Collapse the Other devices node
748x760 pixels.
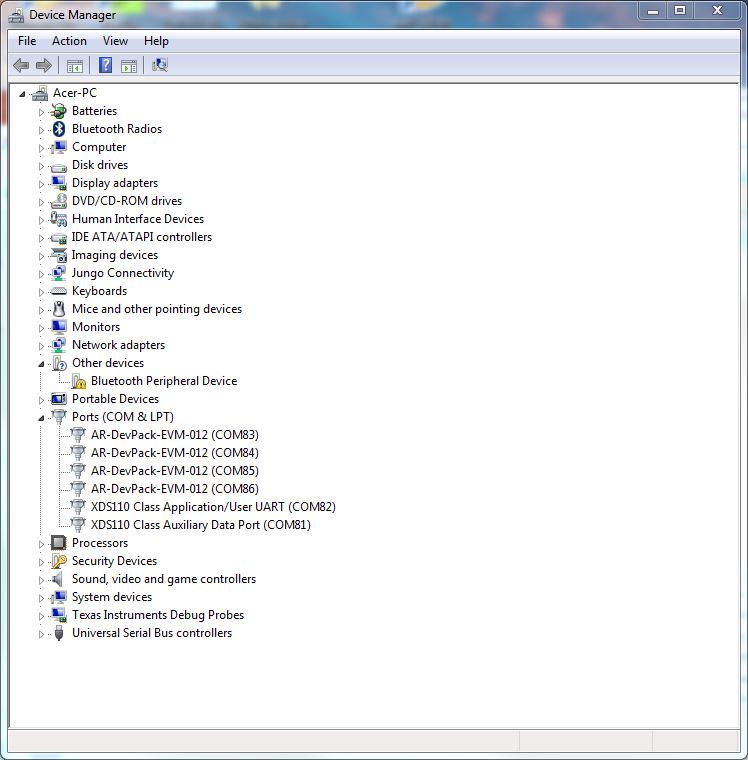point(41,364)
